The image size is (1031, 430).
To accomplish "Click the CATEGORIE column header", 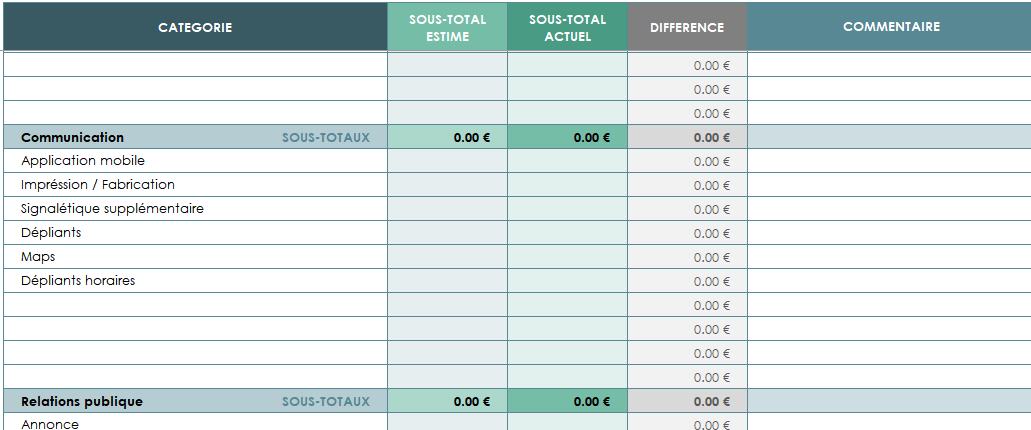I will coord(195,27).
